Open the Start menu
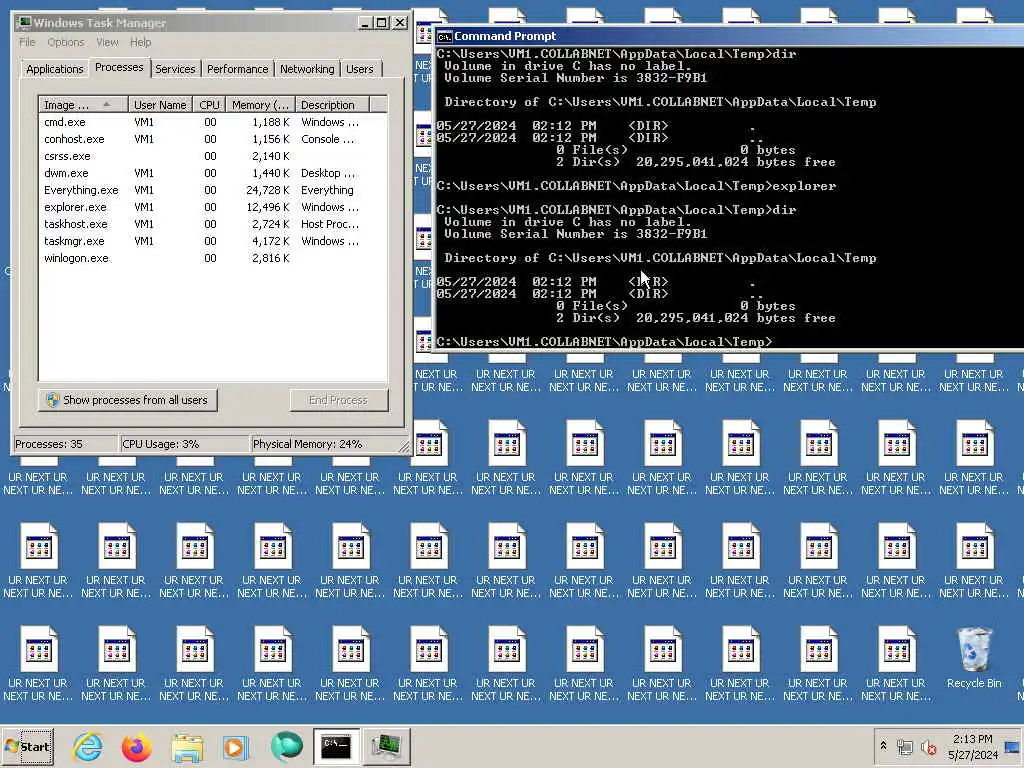Image resolution: width=1024 pixels, height=768 pixels. (28, 746)
